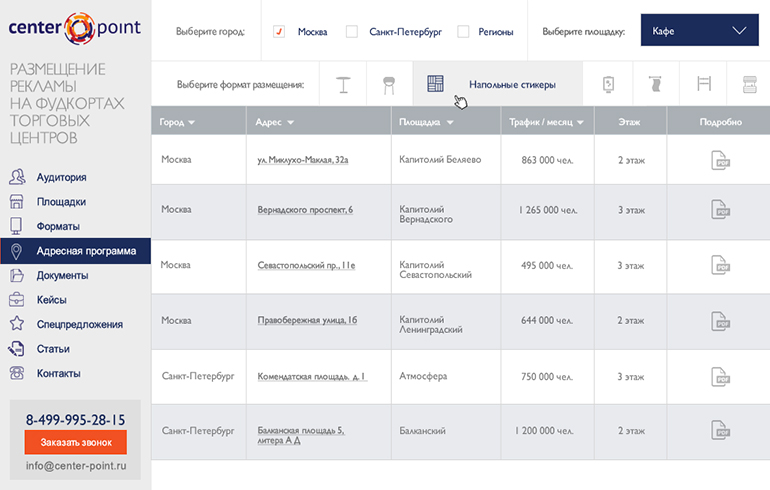Screen dimensions: 770x490
Task: Sort table by Город column
Action: 177,122
